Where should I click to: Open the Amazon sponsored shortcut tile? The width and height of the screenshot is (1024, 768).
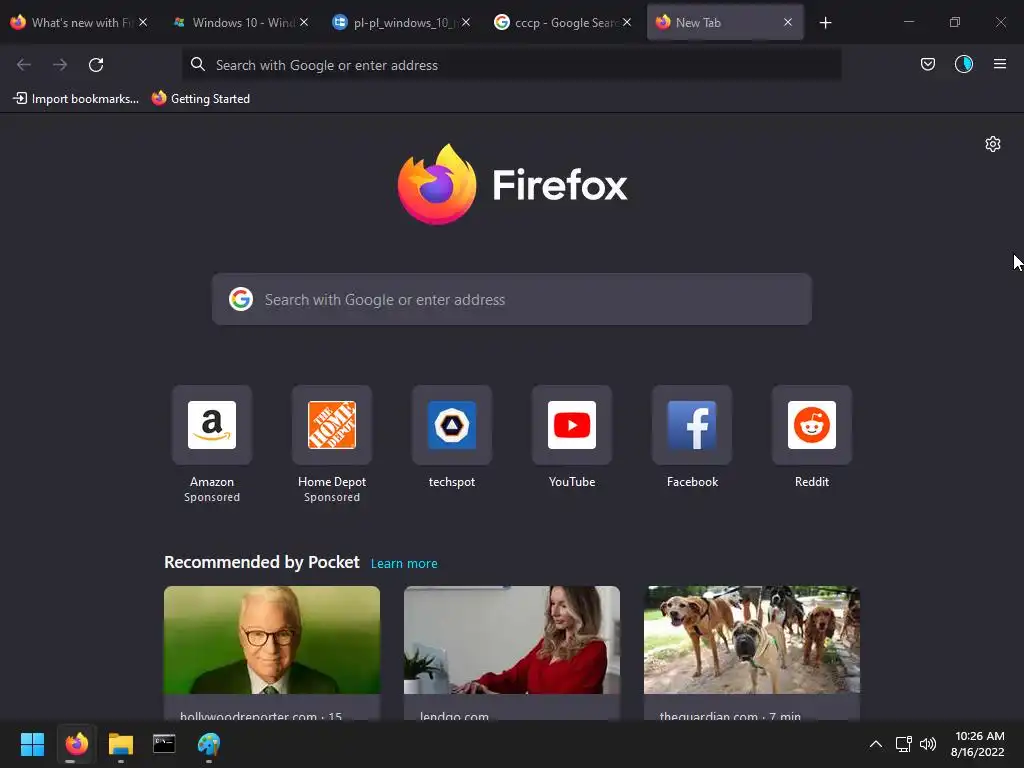(x=212, y=425)
